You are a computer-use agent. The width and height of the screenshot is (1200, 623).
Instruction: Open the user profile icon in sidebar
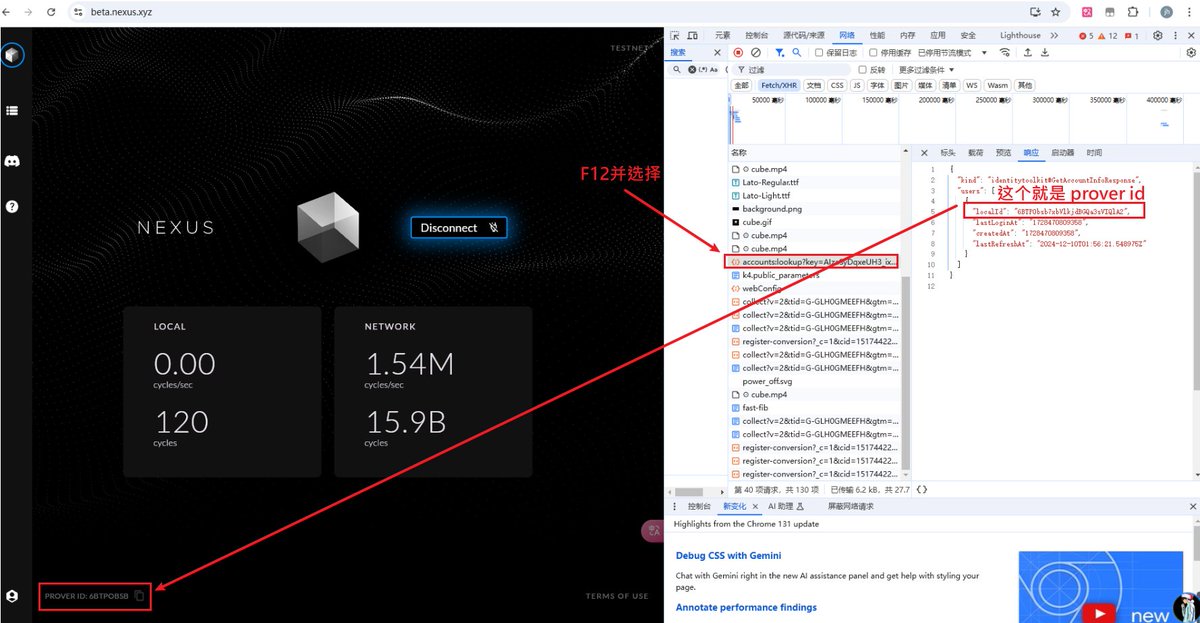[x=12, y=596]
